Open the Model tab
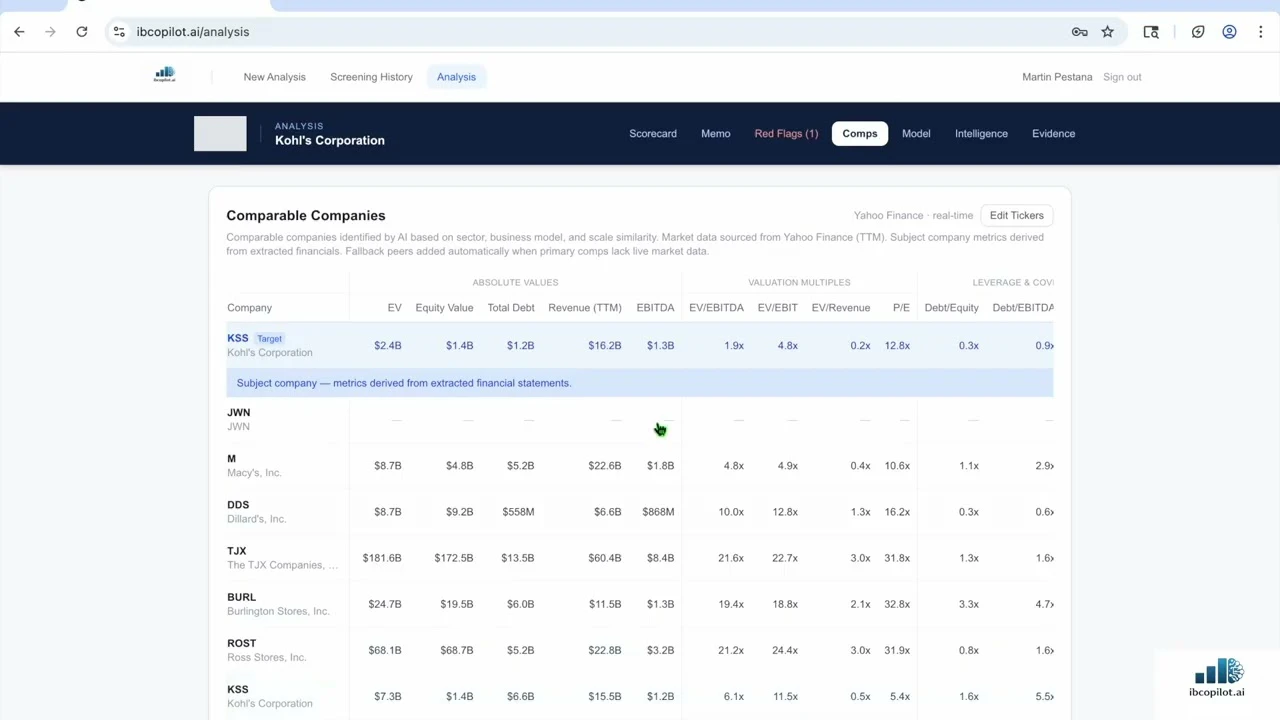 tap(916, 133)
